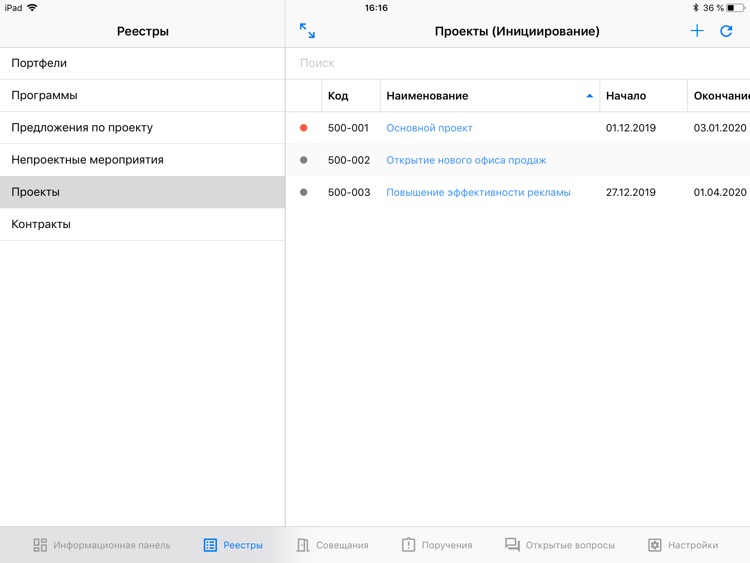
Task: Toggle sort arrow in Наименование column
Action: tap(589, 96)
